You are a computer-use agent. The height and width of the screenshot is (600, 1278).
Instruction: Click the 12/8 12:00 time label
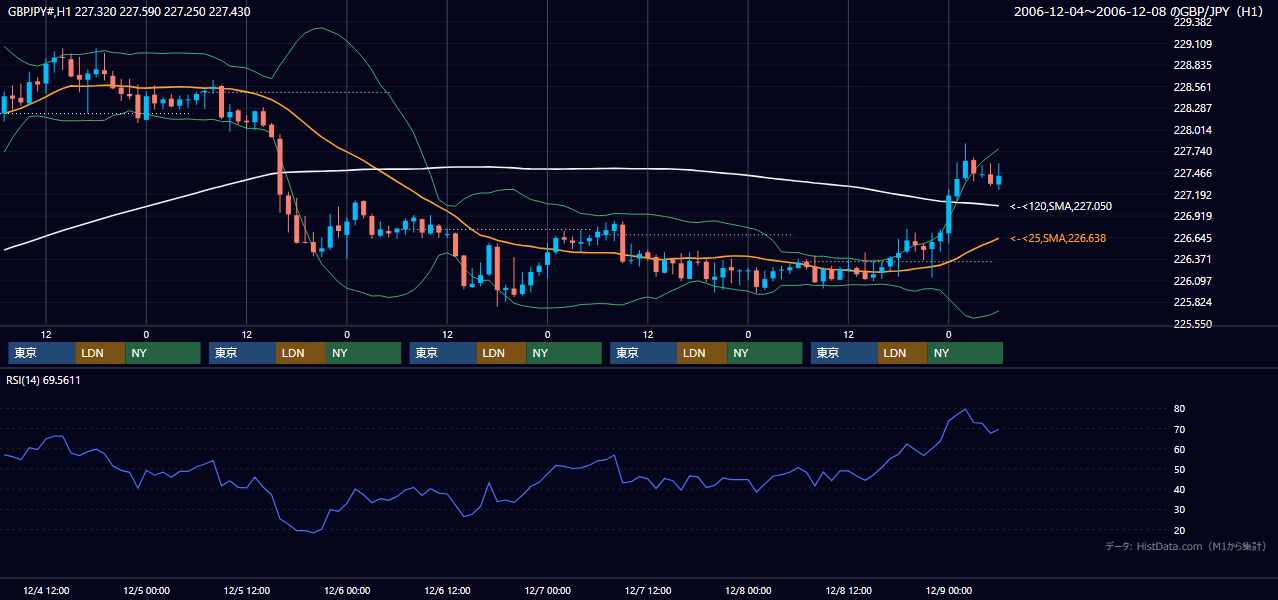(x=848, y=591)
